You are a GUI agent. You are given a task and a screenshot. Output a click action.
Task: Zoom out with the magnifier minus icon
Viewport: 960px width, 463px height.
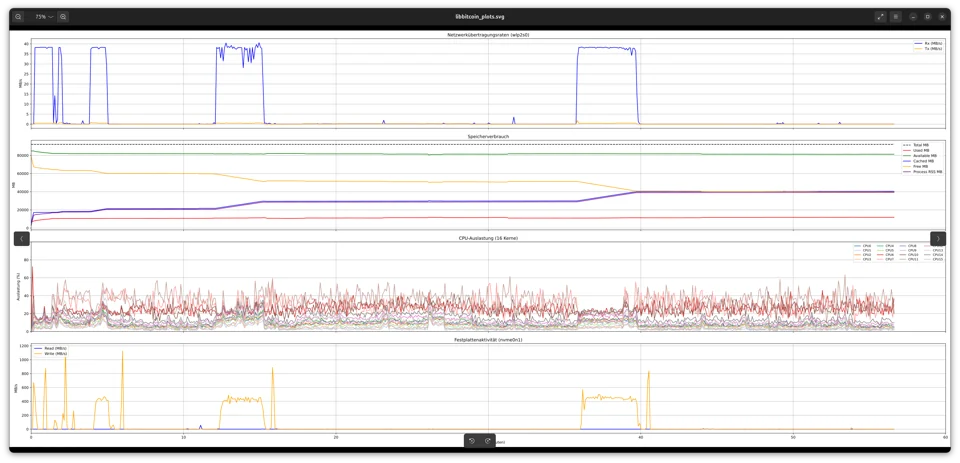(x=18, y=17)
